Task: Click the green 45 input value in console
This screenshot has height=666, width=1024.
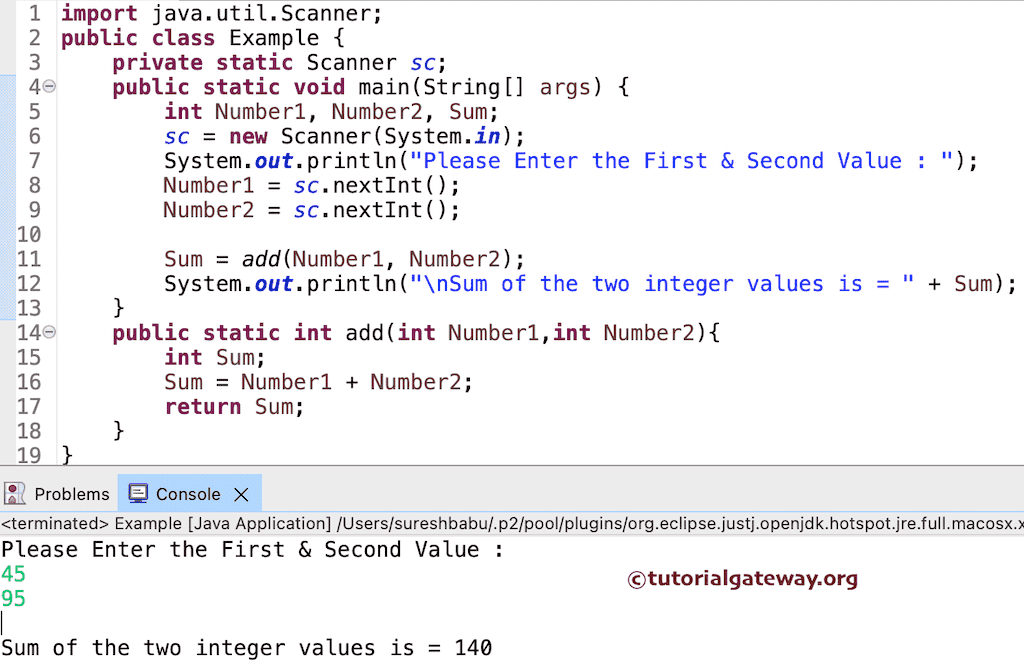Action: 14,574
